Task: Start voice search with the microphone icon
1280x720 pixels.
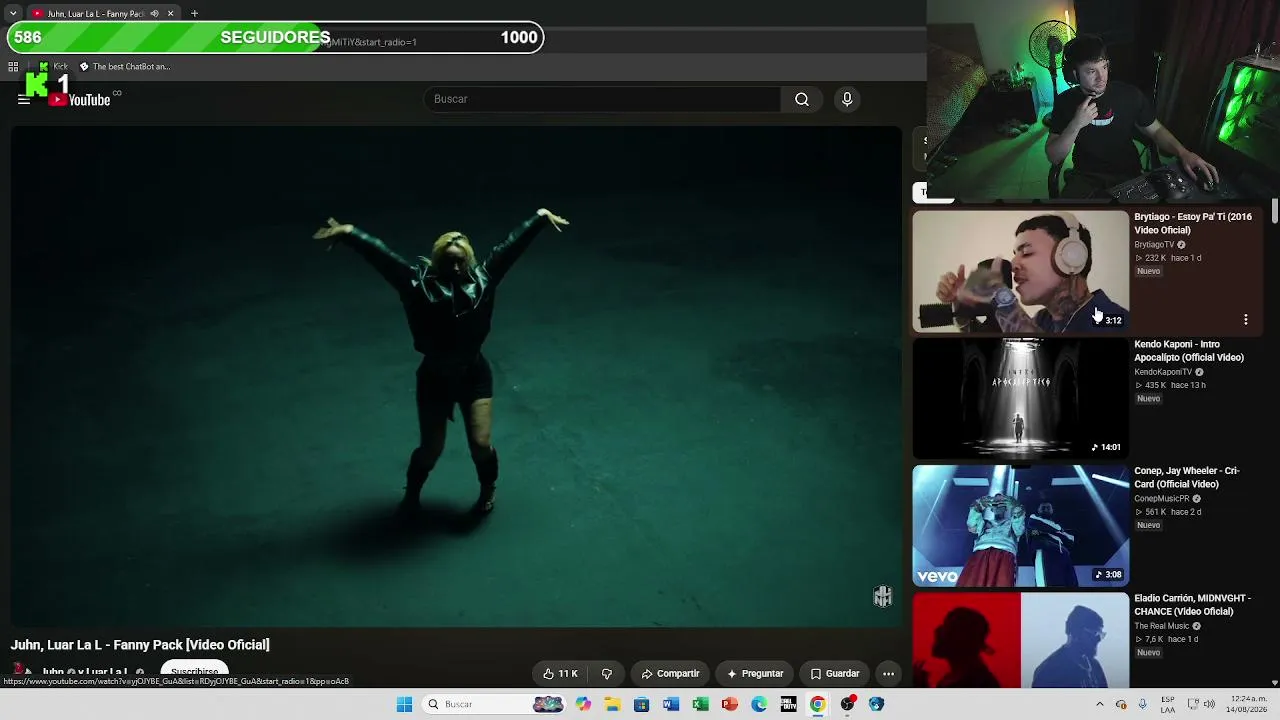Action: 847,99
